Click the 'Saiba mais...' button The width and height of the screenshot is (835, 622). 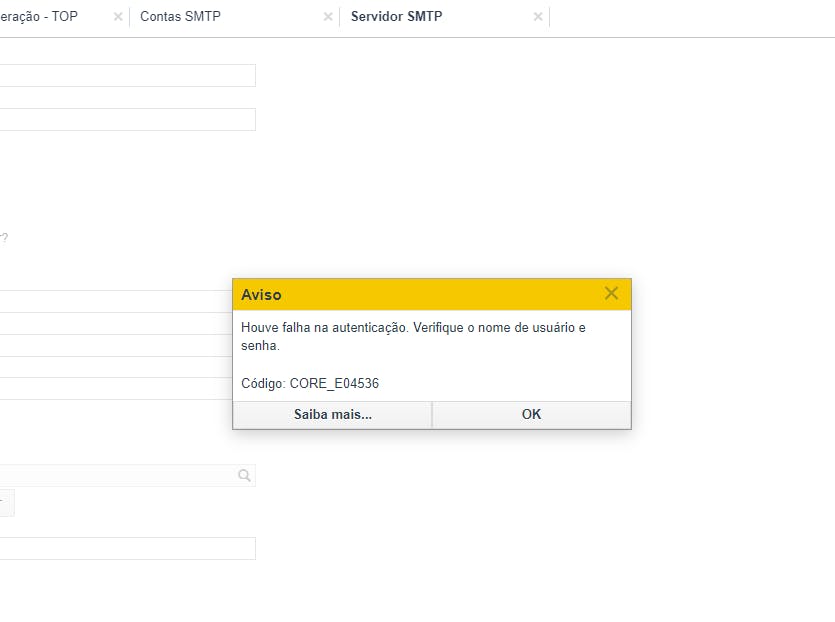click(x=332, y=414)
